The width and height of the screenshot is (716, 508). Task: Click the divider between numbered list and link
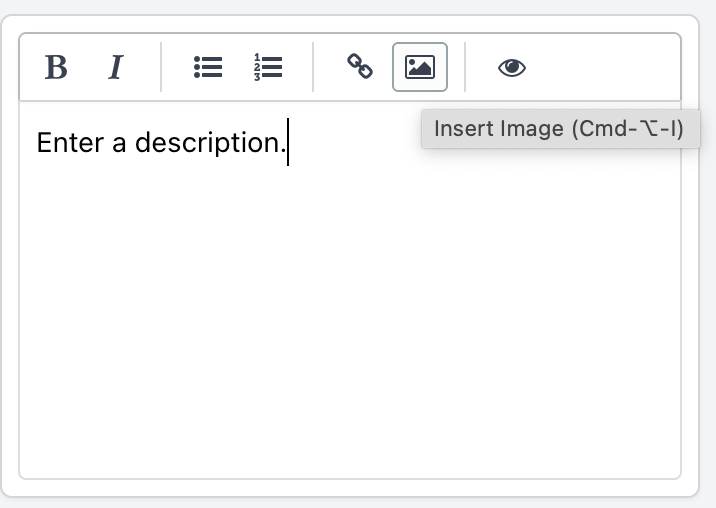coord(313,67)
